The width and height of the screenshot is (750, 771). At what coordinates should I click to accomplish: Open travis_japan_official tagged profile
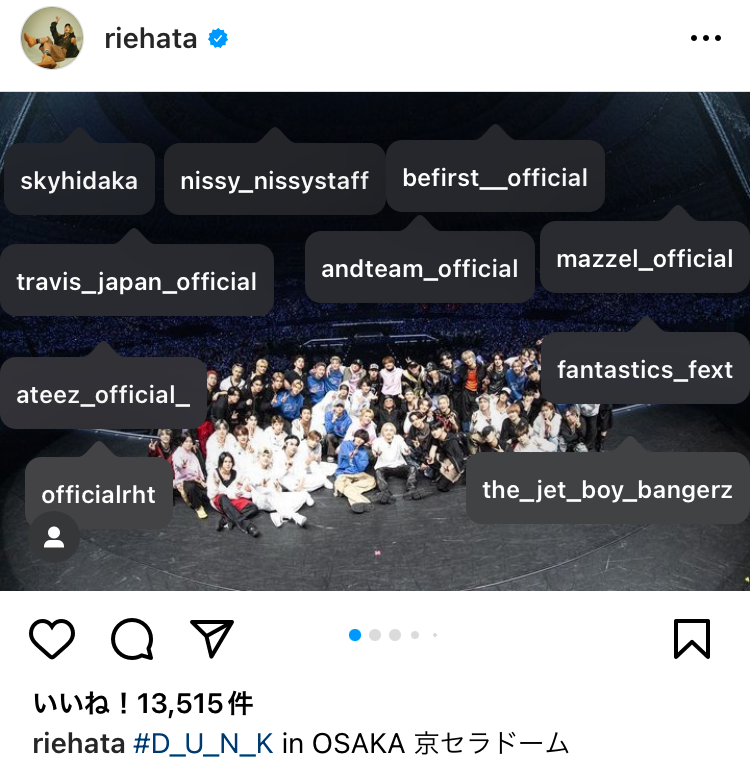tap(137, 281)
